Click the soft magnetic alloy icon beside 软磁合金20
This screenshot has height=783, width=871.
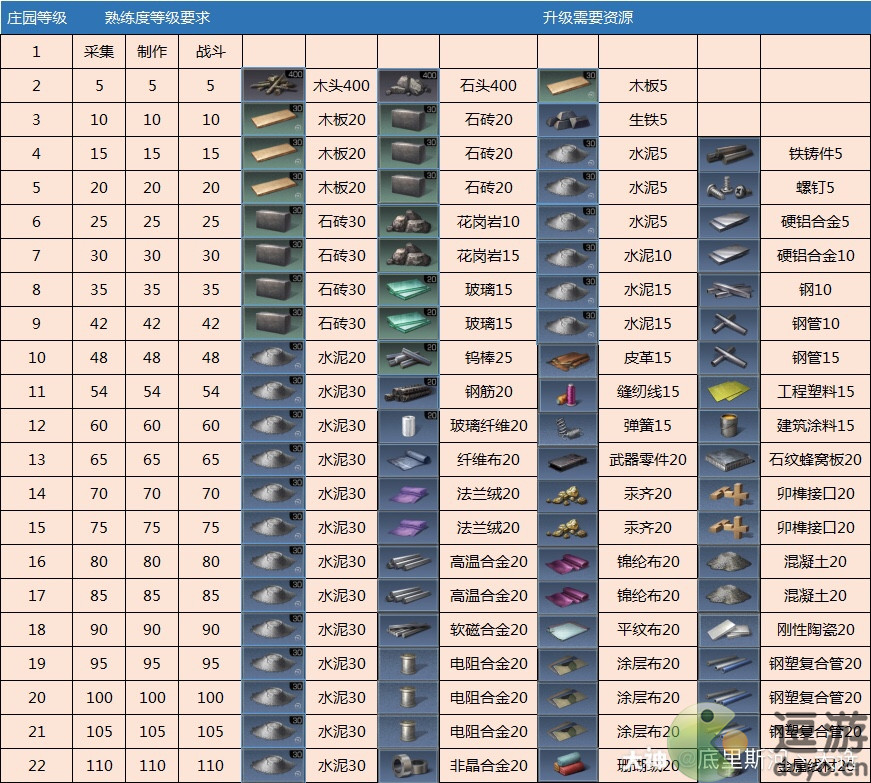pos(408,629)
